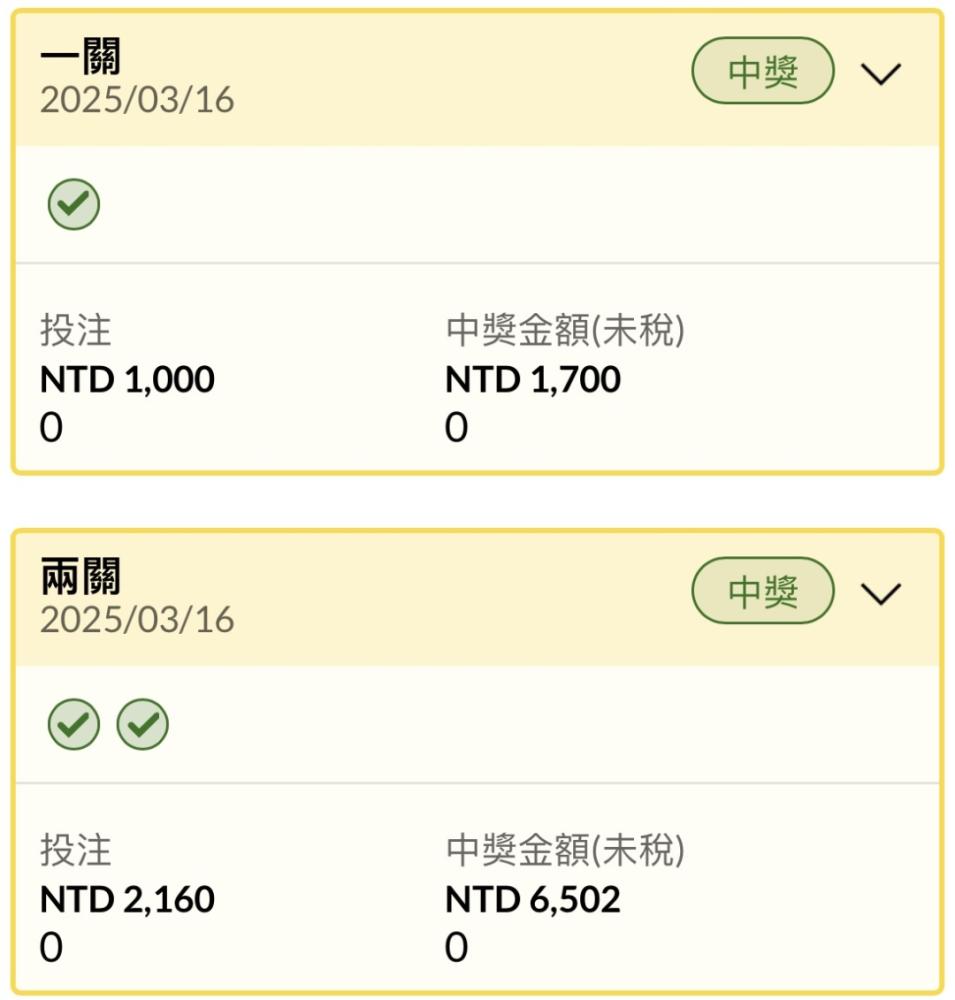Viewport: 955px width, 1000px height.
Task: Click the green check icon in the 一關 card
Action: (x=74, y=204)
